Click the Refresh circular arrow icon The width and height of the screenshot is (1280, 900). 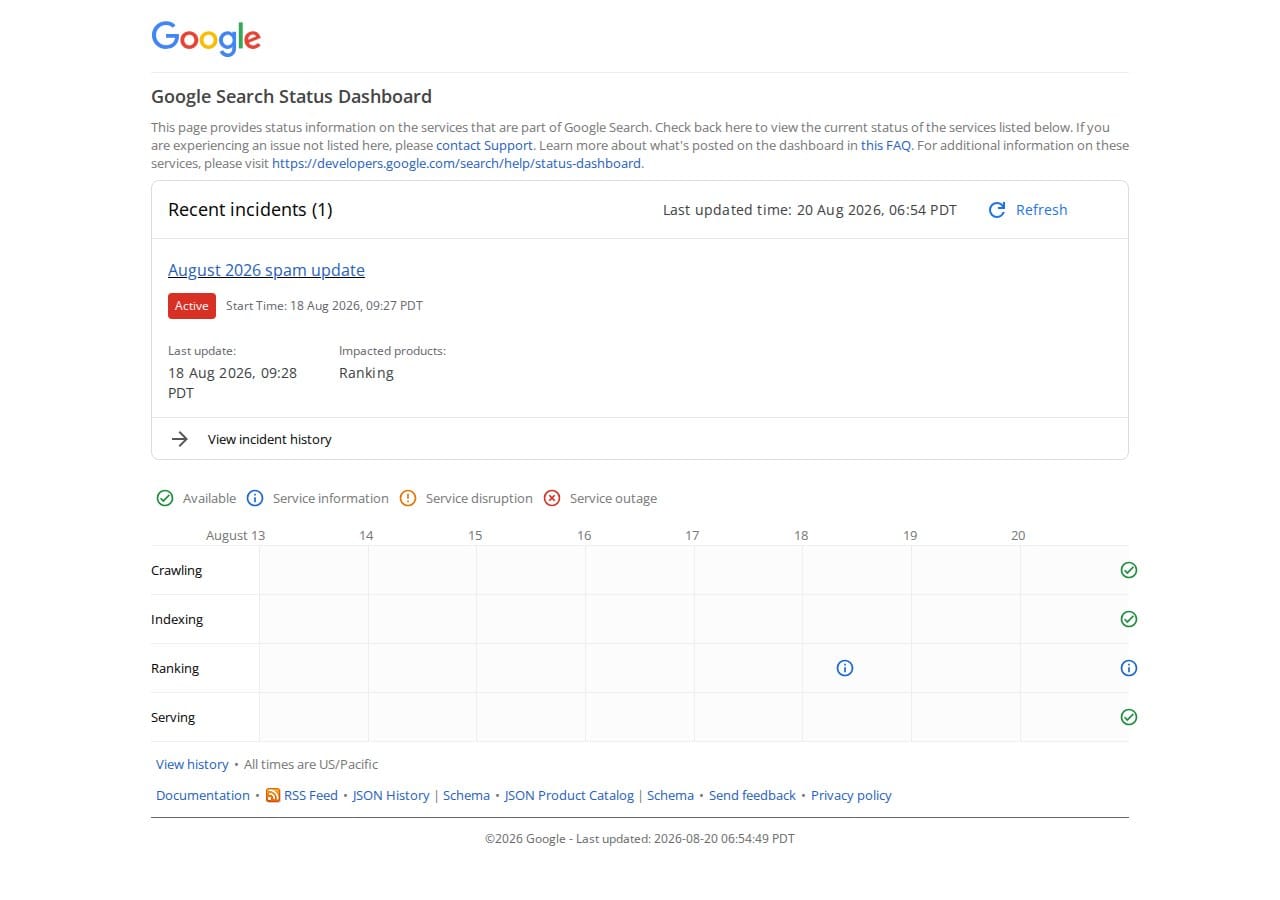coord(996,210)
